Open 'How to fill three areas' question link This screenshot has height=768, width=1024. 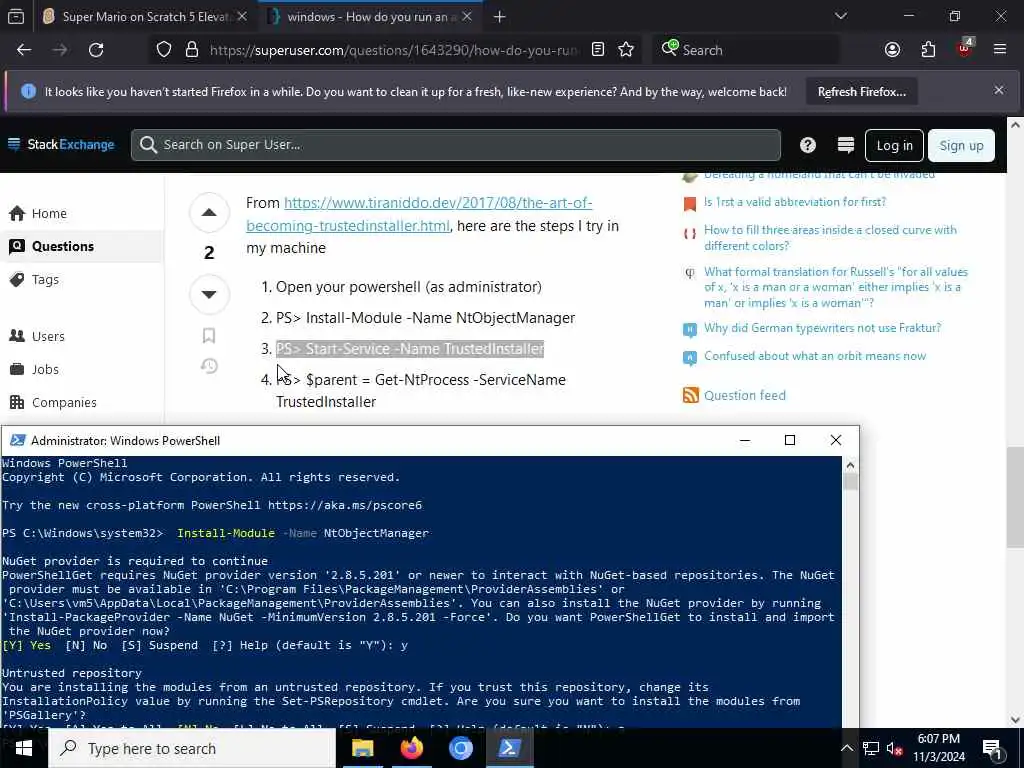click(829, 238)
